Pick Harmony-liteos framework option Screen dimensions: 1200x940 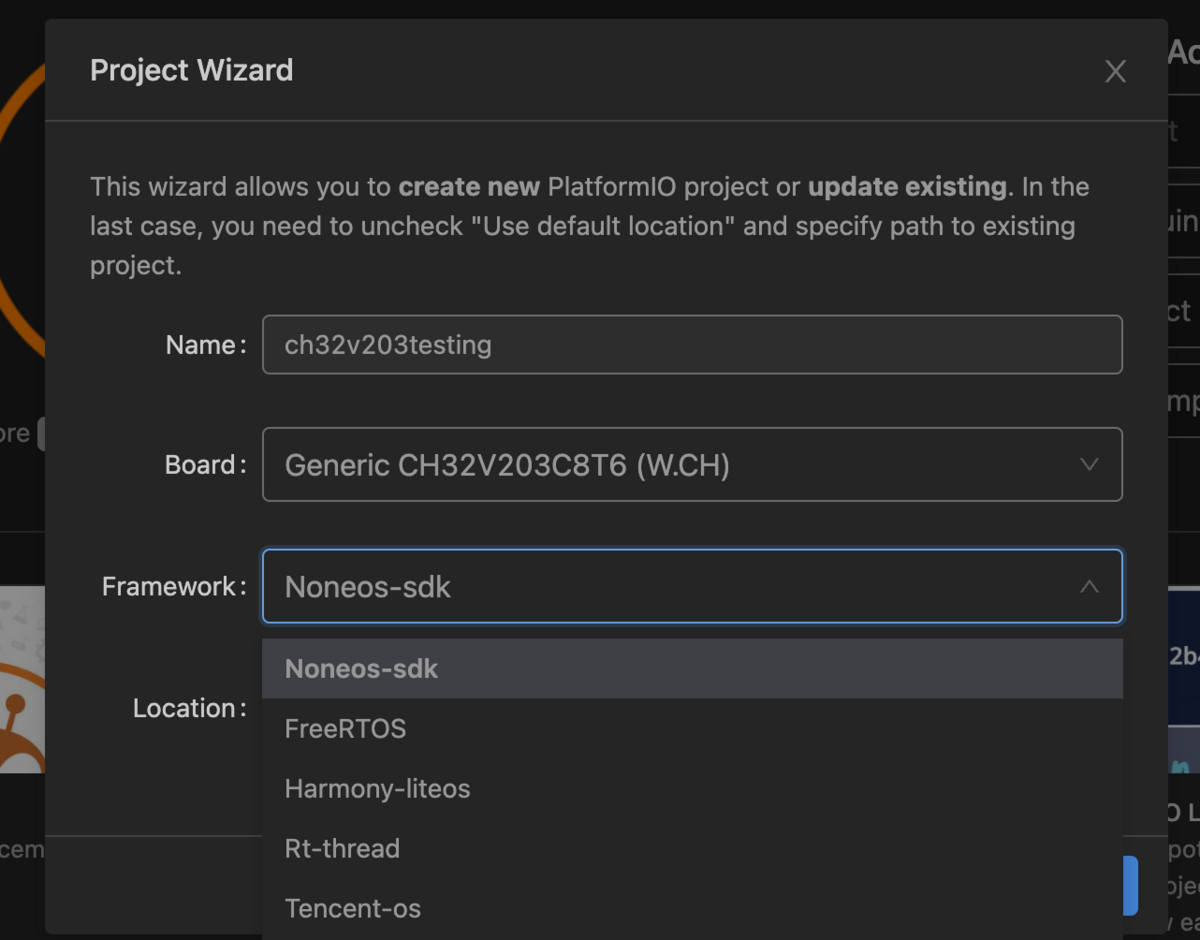pyautogui.click(x=692, y=789)
